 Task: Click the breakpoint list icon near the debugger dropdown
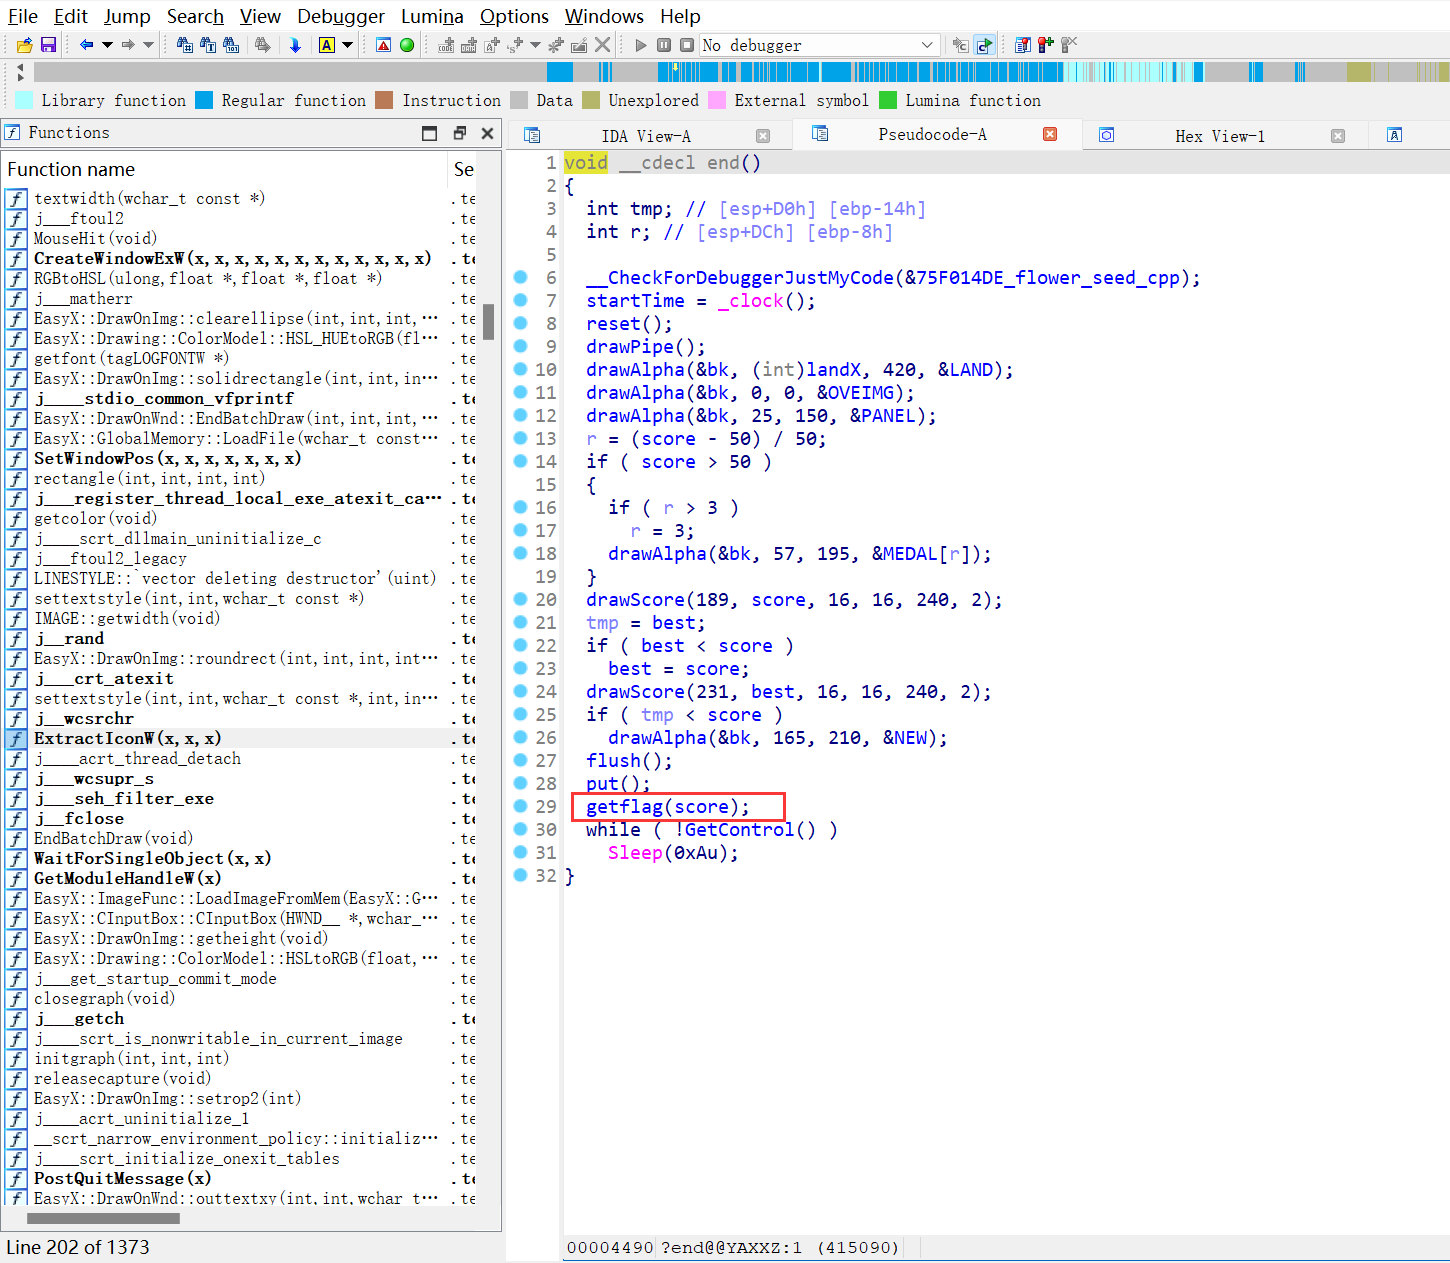[x=1022, y=45]
